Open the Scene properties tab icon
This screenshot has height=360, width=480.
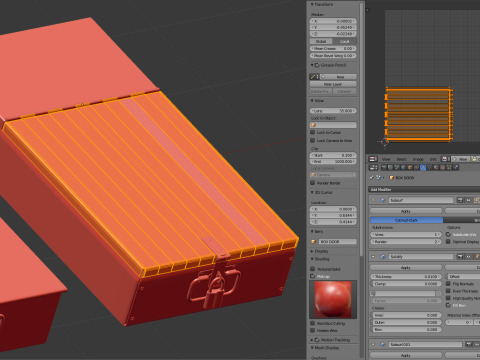tap(397, 167)
